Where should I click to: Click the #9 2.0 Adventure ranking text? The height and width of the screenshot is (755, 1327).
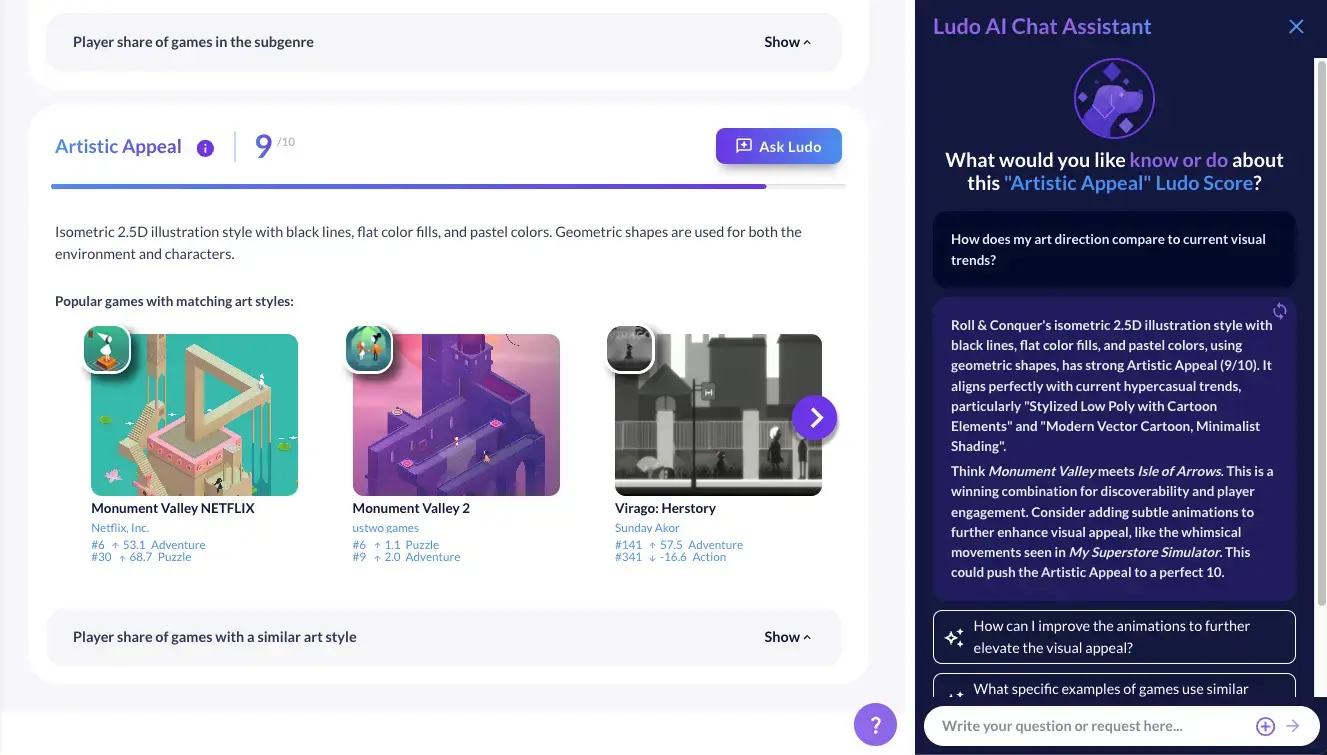coord(406,557)
